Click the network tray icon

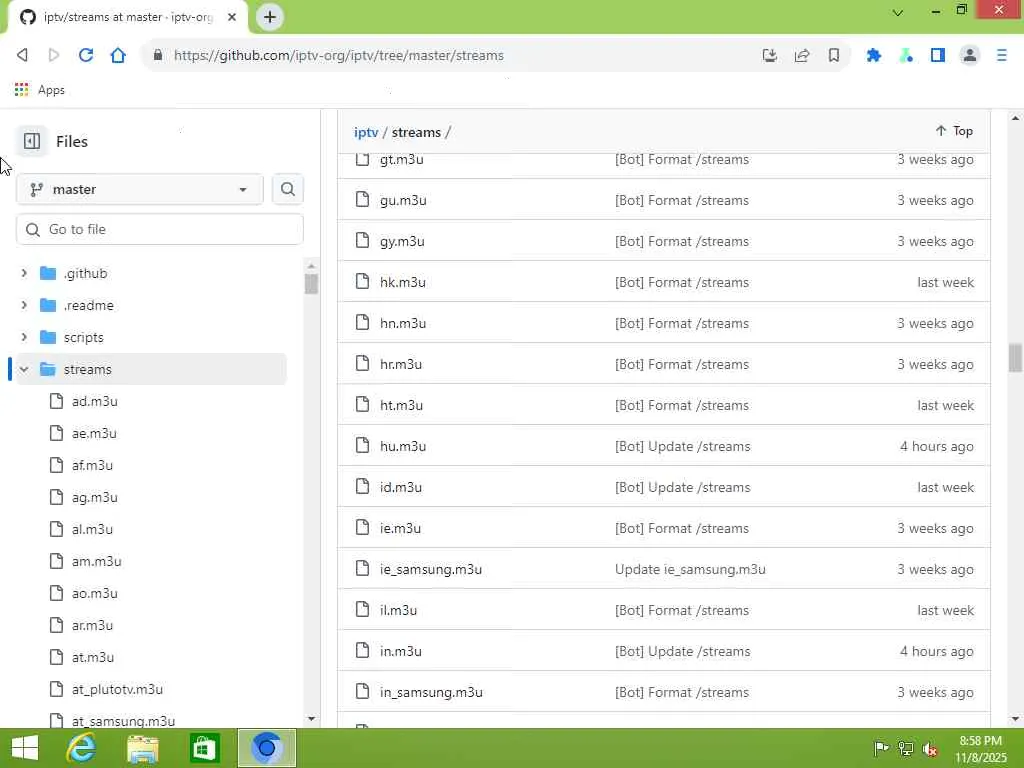coord(906,748)
